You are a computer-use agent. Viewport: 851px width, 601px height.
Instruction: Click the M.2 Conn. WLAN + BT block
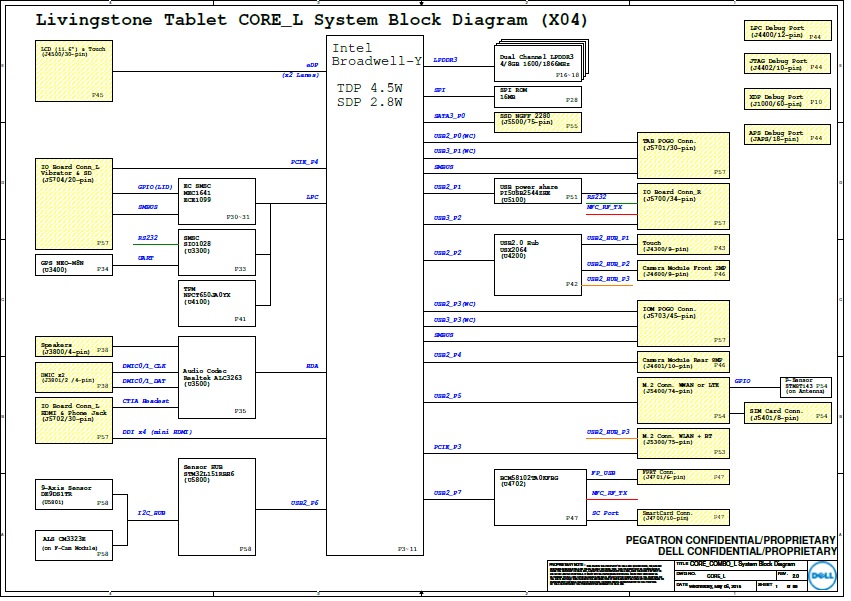(x=683, y=444)
